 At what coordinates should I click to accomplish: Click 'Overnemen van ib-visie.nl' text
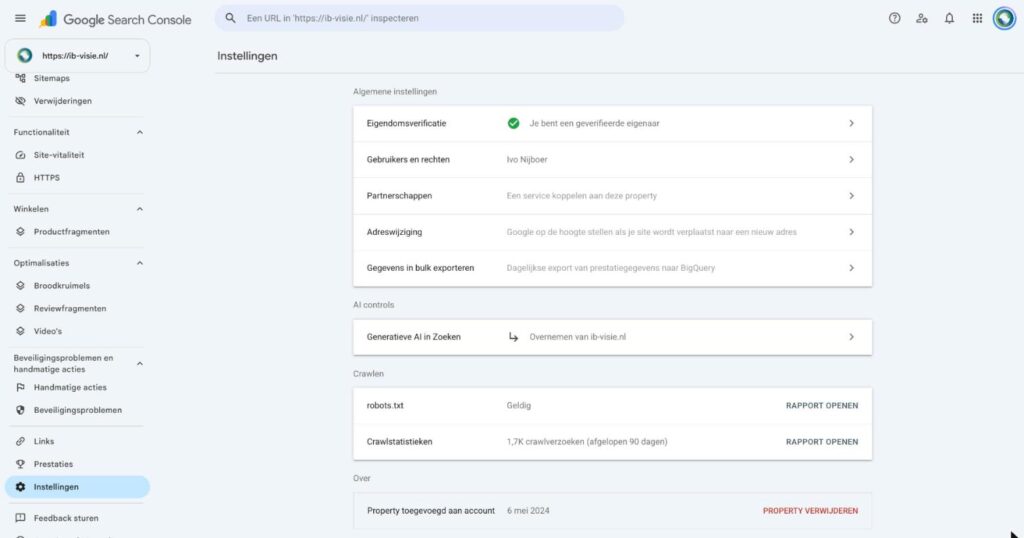(x=577, y=338)
